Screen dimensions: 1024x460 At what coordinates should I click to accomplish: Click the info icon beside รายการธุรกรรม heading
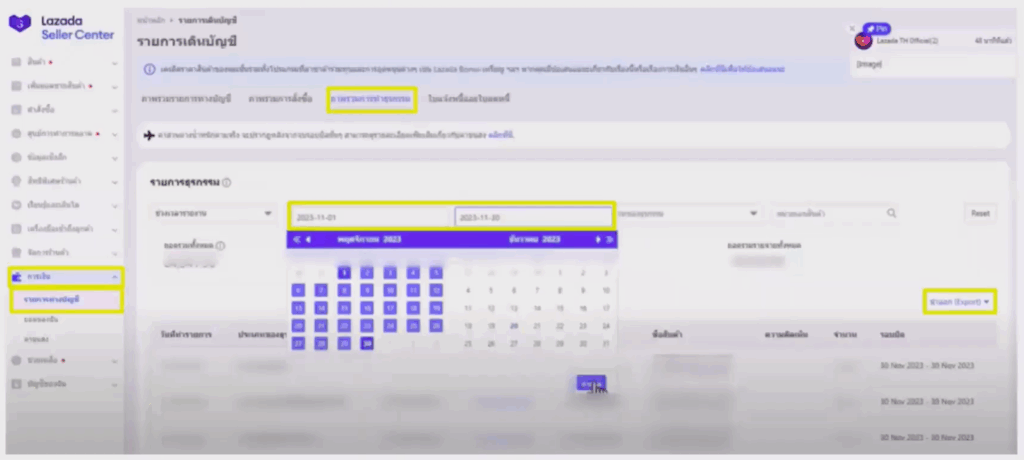point(227,183)
